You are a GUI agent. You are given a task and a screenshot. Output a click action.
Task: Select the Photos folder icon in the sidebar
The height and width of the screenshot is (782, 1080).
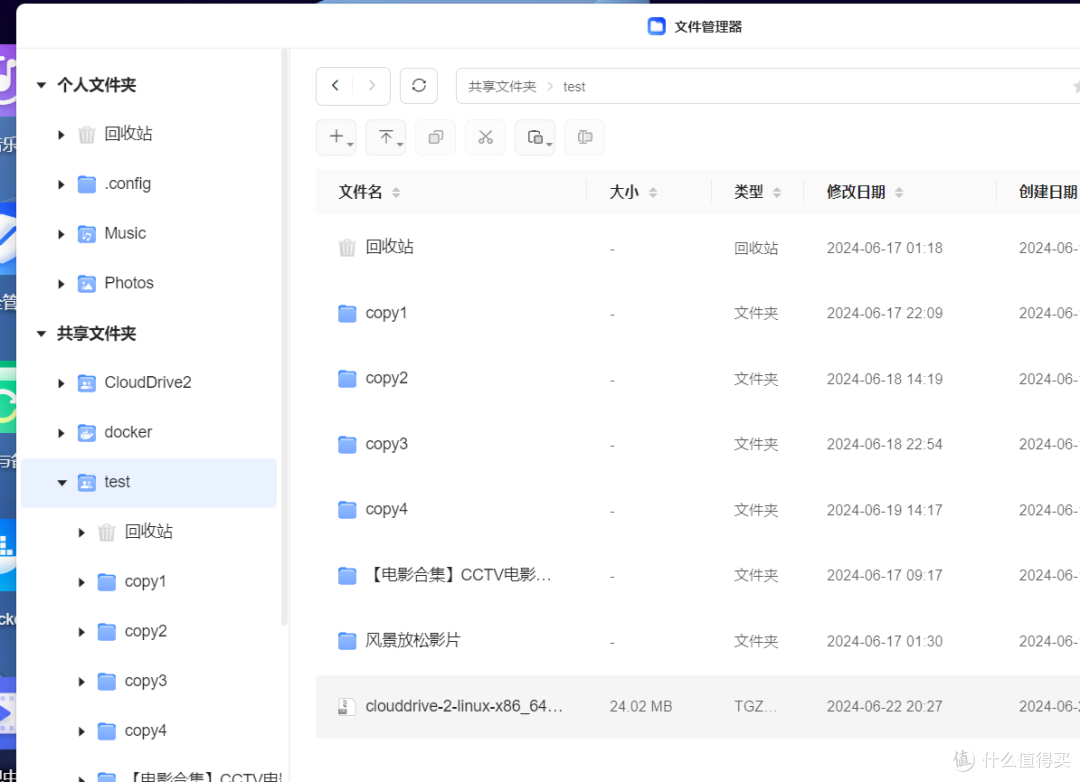tap(86, 284)
